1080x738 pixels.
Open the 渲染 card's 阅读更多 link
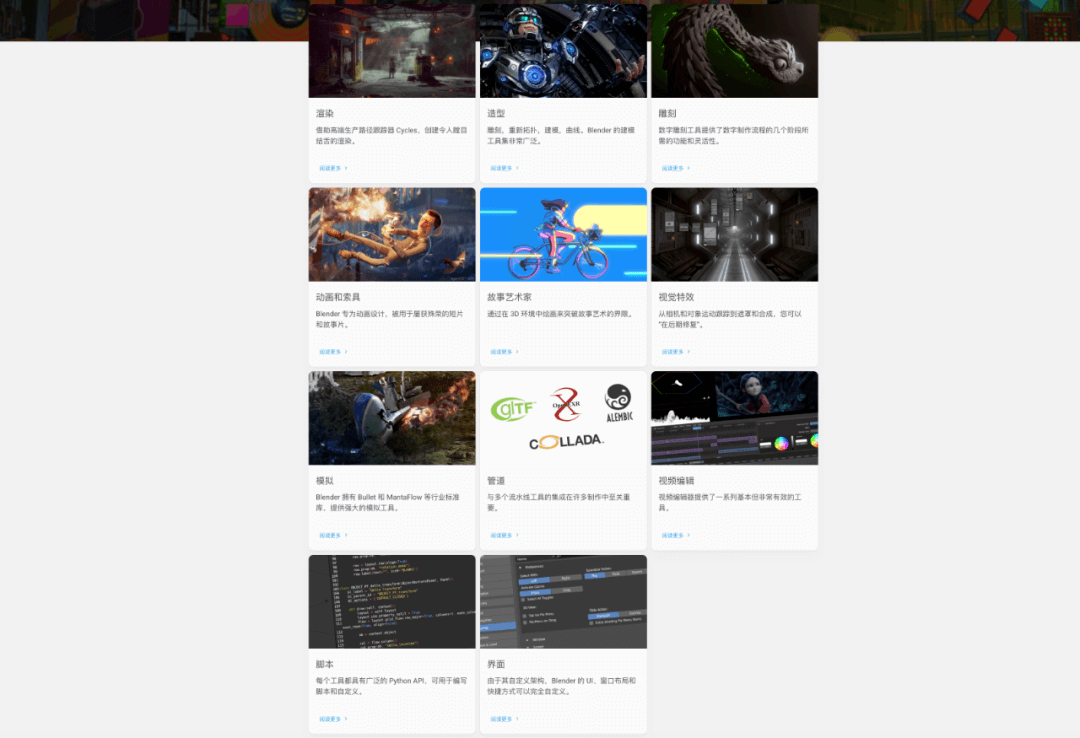pos(333,168)
